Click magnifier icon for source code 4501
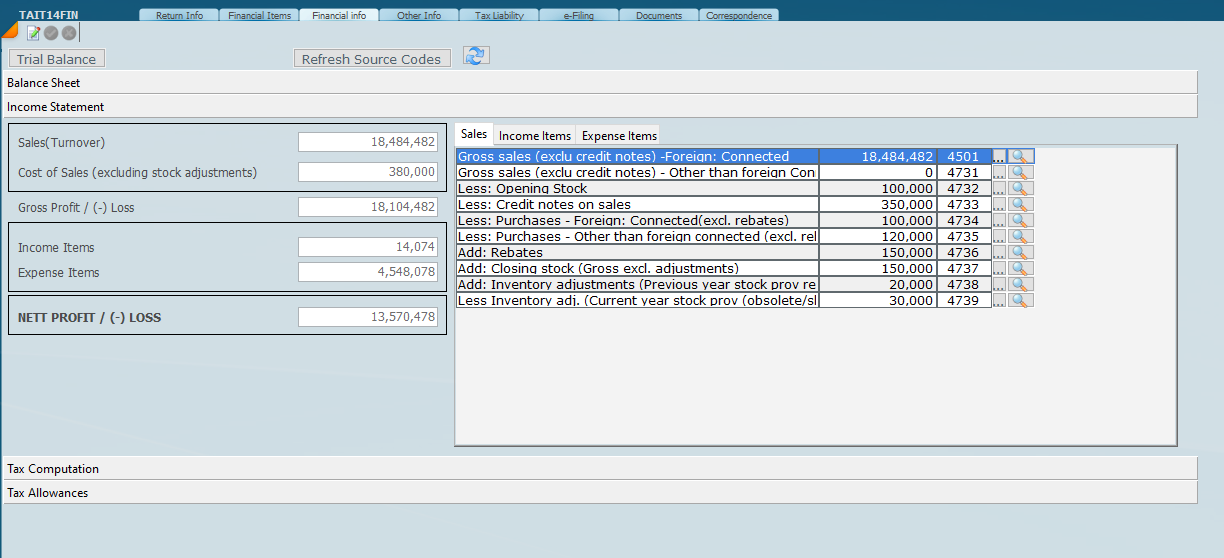Image resolution: width=1224 pixels, height=558 pixels. (x=1020, y=157)
